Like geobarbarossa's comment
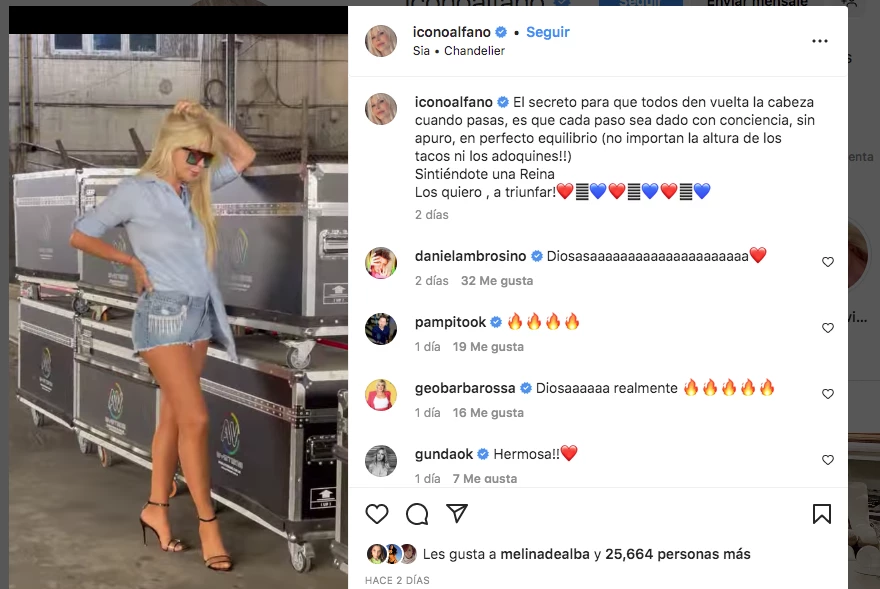The height and width of the screenshot is (589, 880). pos(828,394)
